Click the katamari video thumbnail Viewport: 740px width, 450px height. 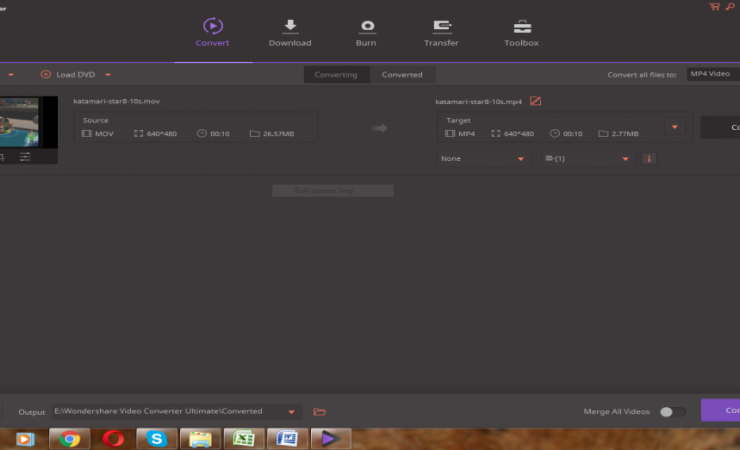(x=28, y=122)
